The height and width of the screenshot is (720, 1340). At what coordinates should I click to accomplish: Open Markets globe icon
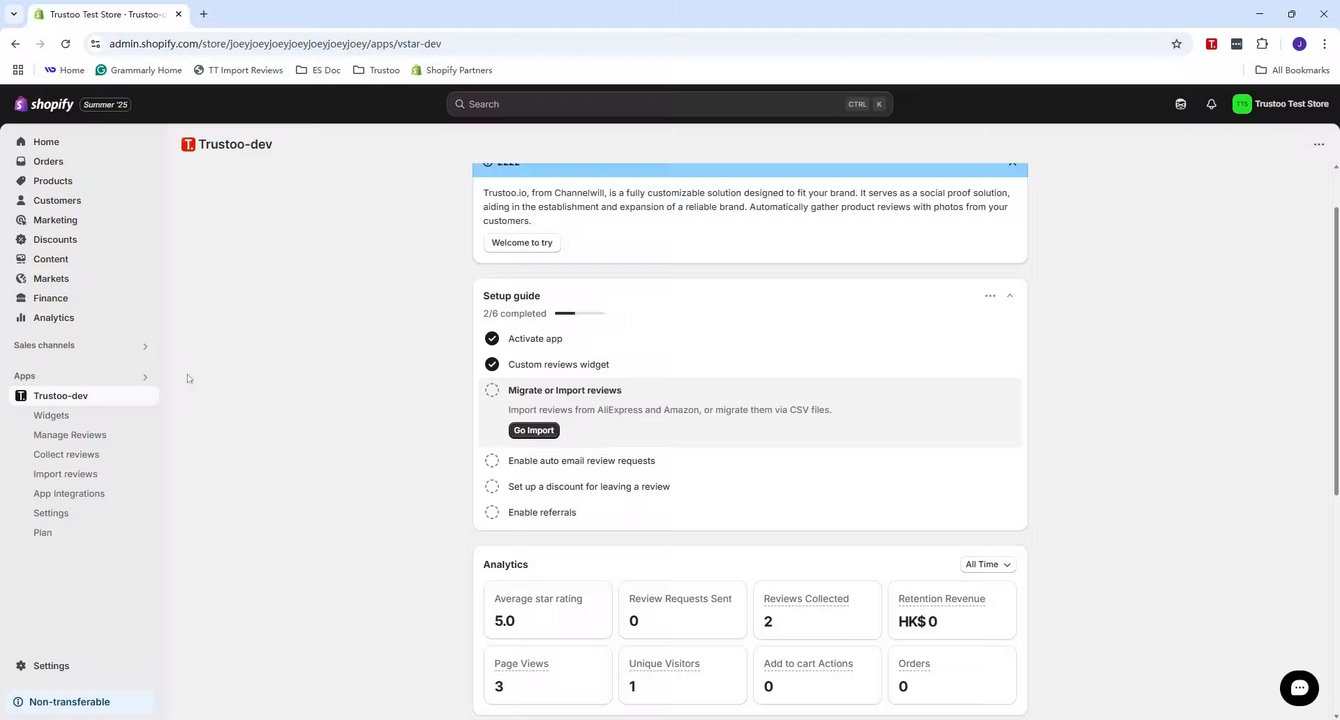pyautogui.click(x=20, y=278)
